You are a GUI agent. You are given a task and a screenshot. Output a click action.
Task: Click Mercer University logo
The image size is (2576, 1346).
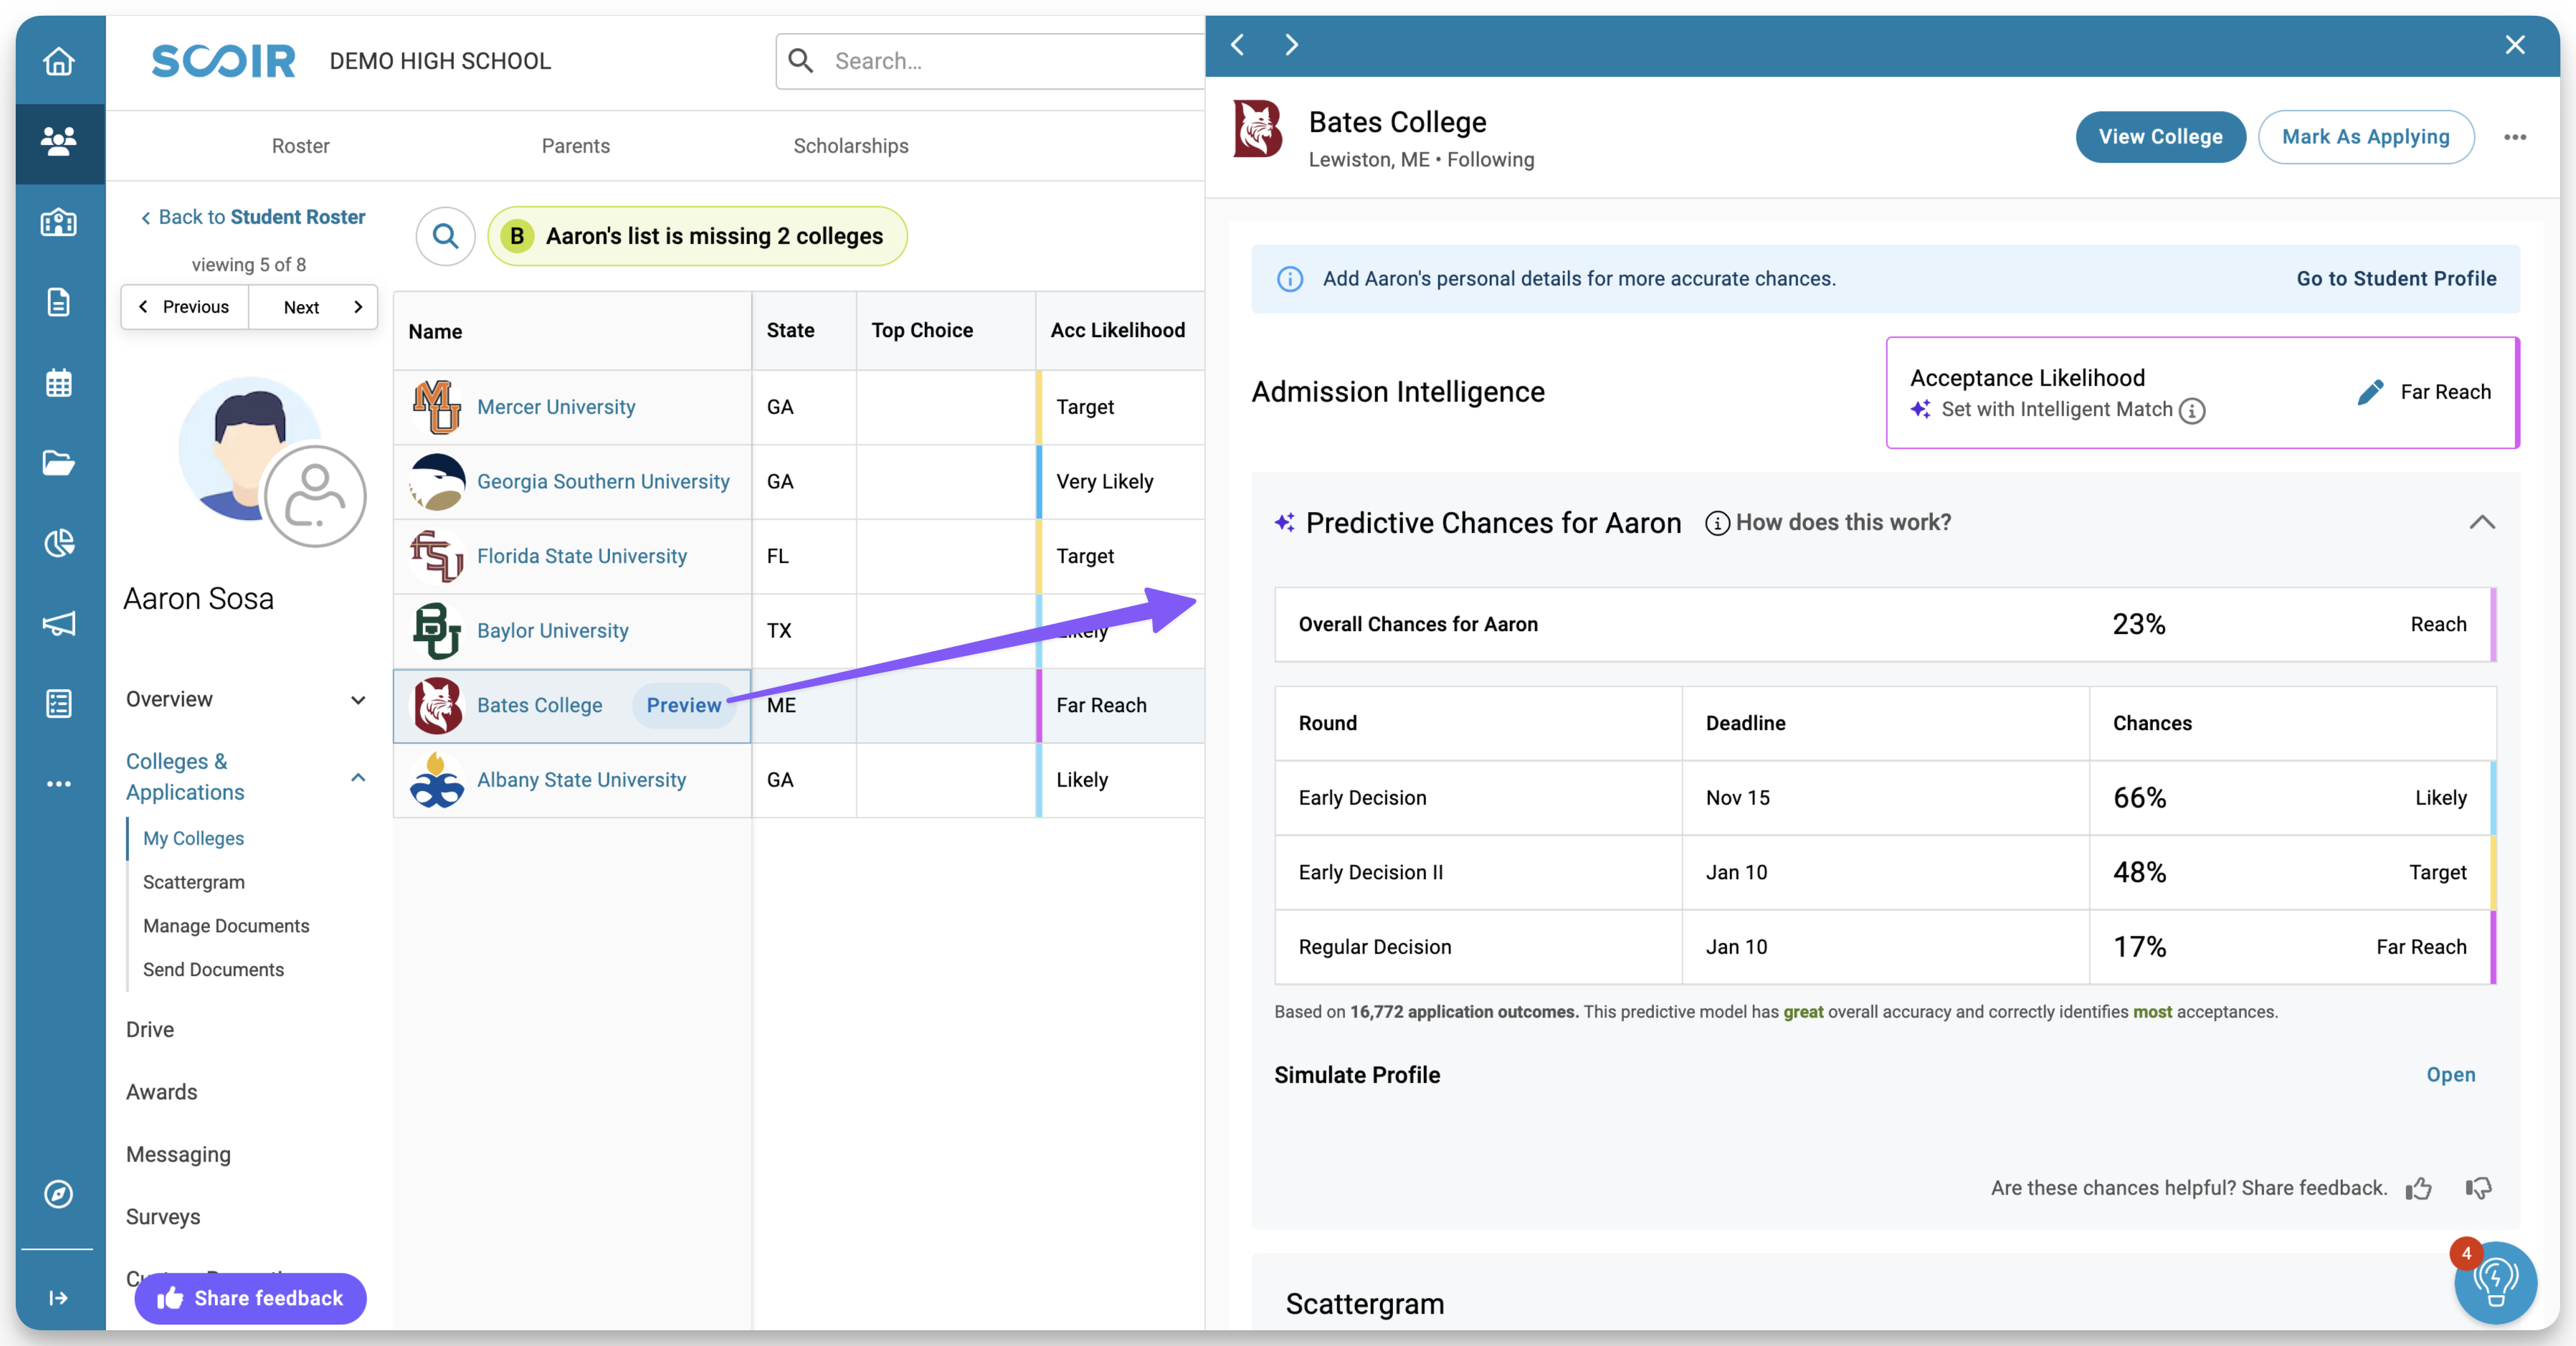point(437,407)
